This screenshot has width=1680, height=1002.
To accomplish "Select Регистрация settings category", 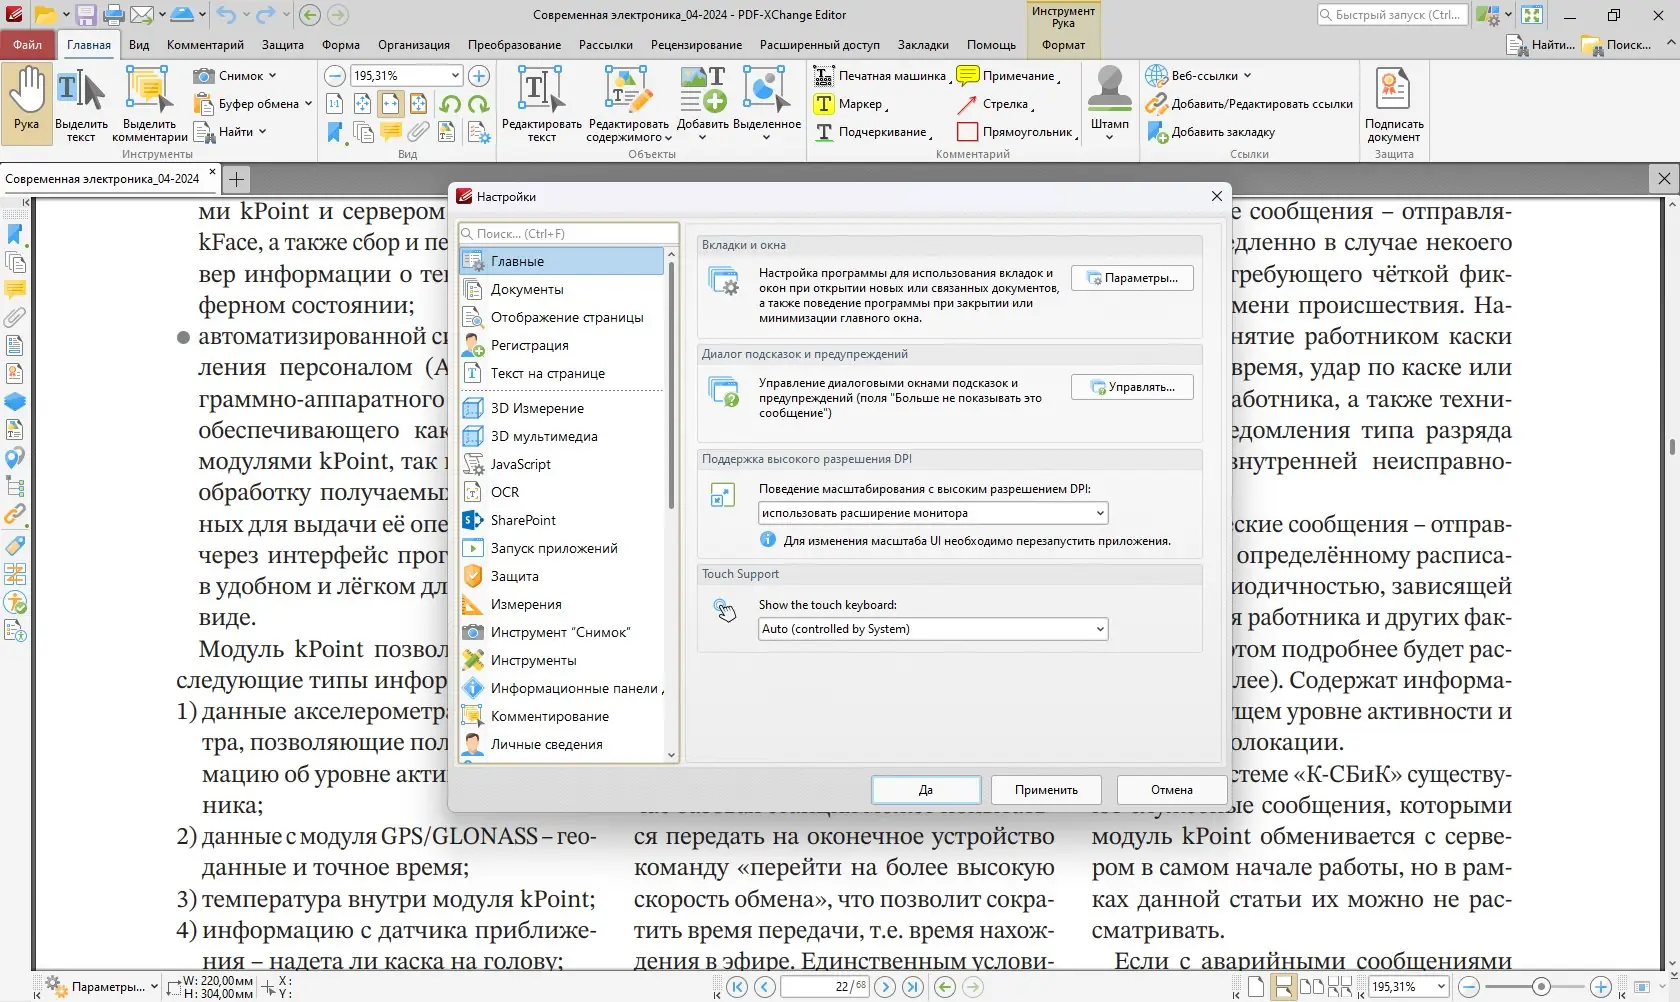I will [561, 345].
